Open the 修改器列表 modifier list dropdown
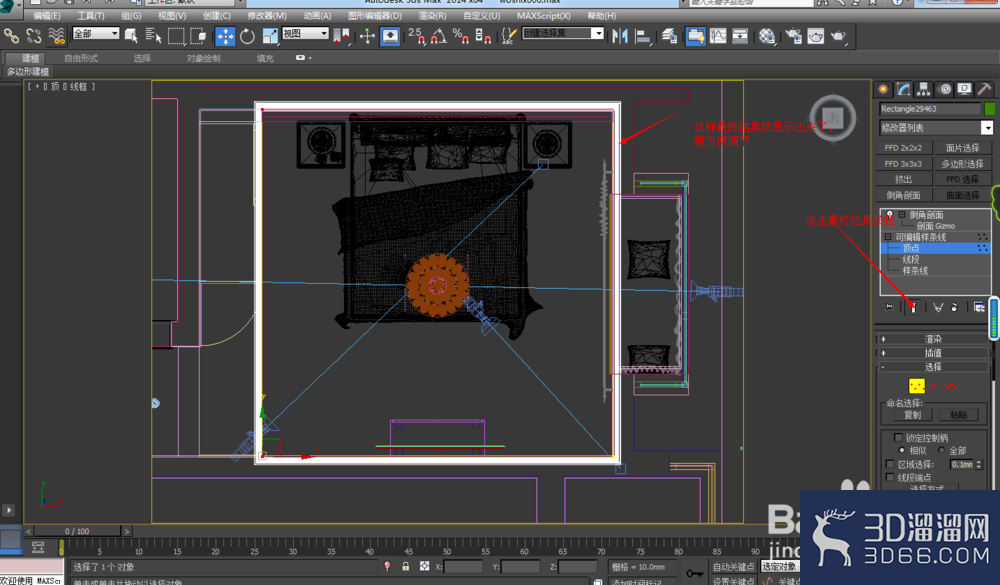 click(x=936, y=128)
